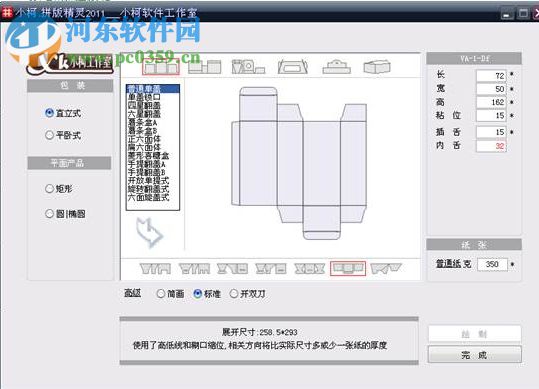This screenshot has width=539, height=389.
Task: Select the lid-and-base box icon in the top row
Action: pyautogui.click(x=337, y=67)
